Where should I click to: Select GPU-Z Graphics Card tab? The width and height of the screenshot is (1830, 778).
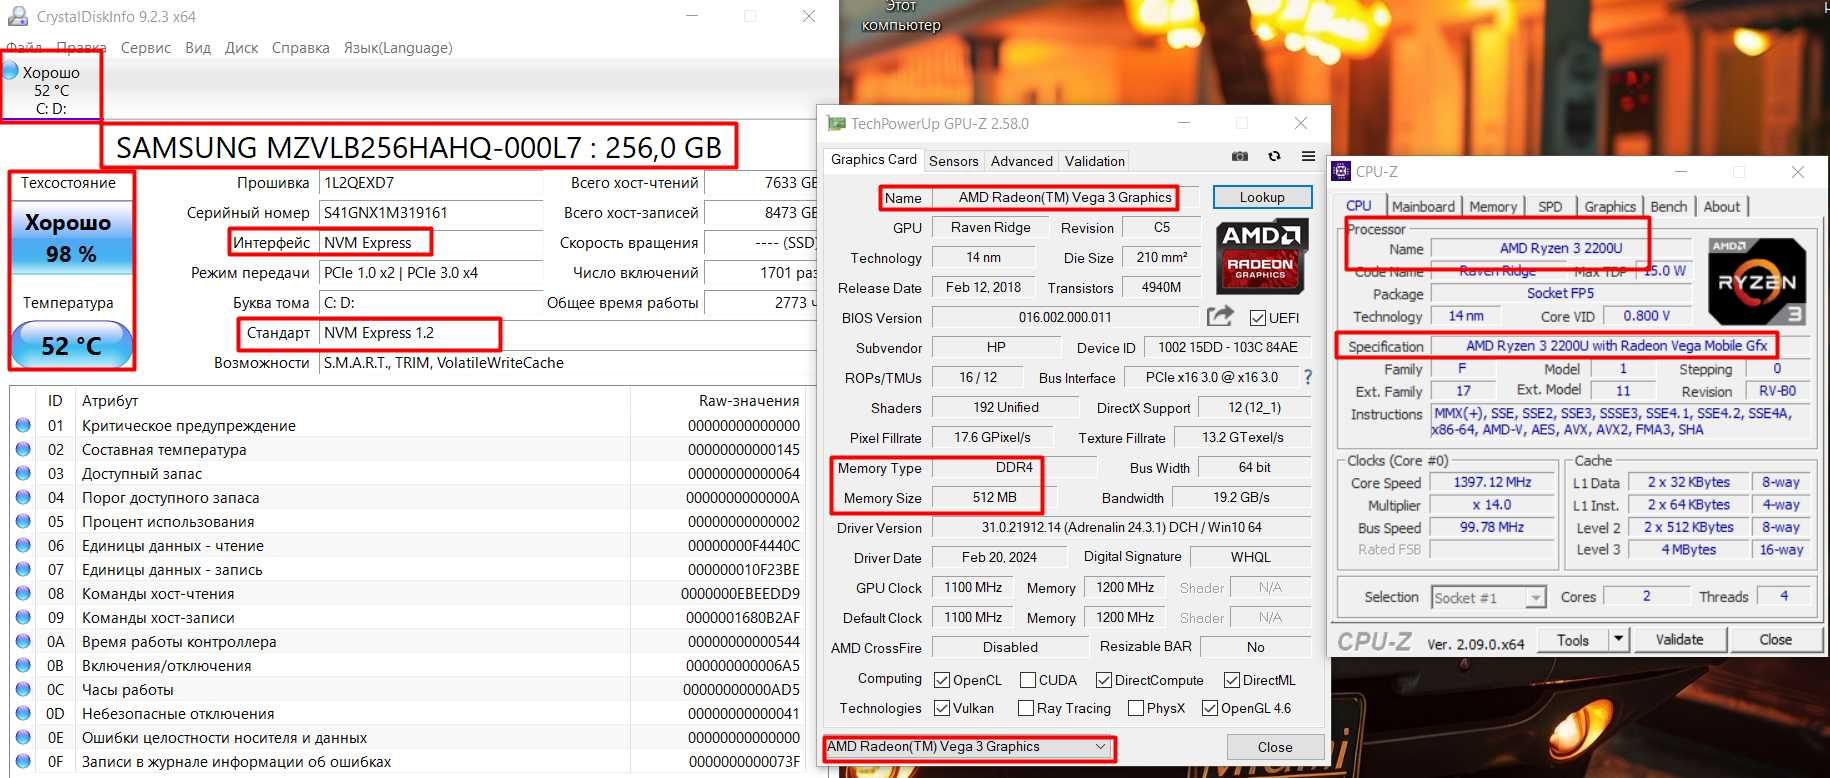click(x=873, y=159)
